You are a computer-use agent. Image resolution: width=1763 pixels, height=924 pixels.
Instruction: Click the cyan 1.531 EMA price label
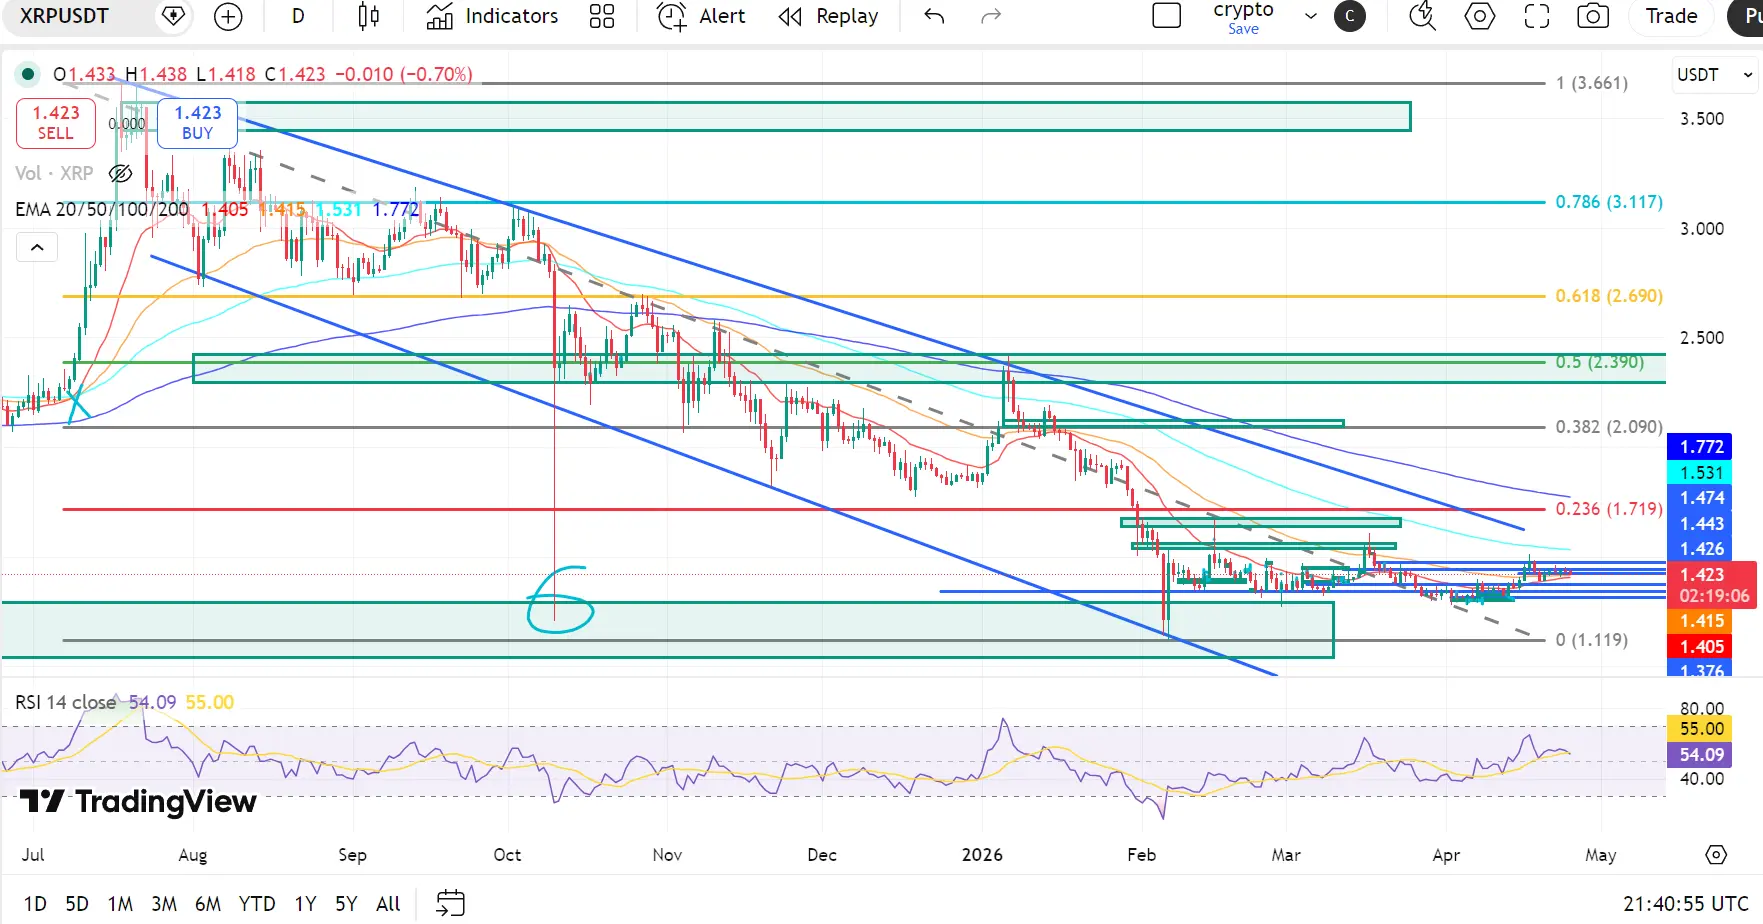[x=1701, y=473]
